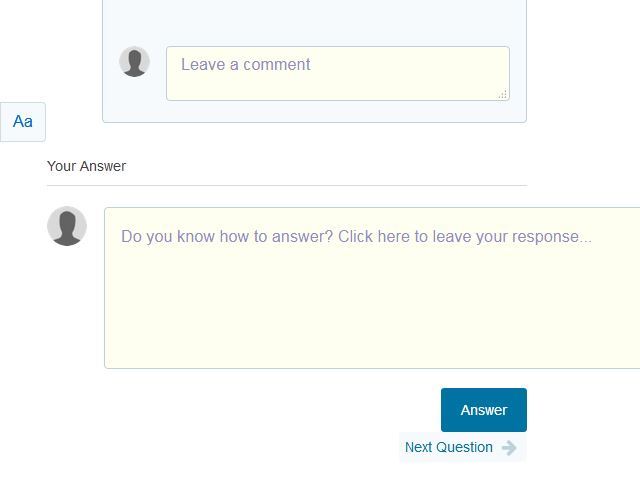Click the arrow icon beside Next Question
Screen dimensions: 640x498
[x=509, y=448]
